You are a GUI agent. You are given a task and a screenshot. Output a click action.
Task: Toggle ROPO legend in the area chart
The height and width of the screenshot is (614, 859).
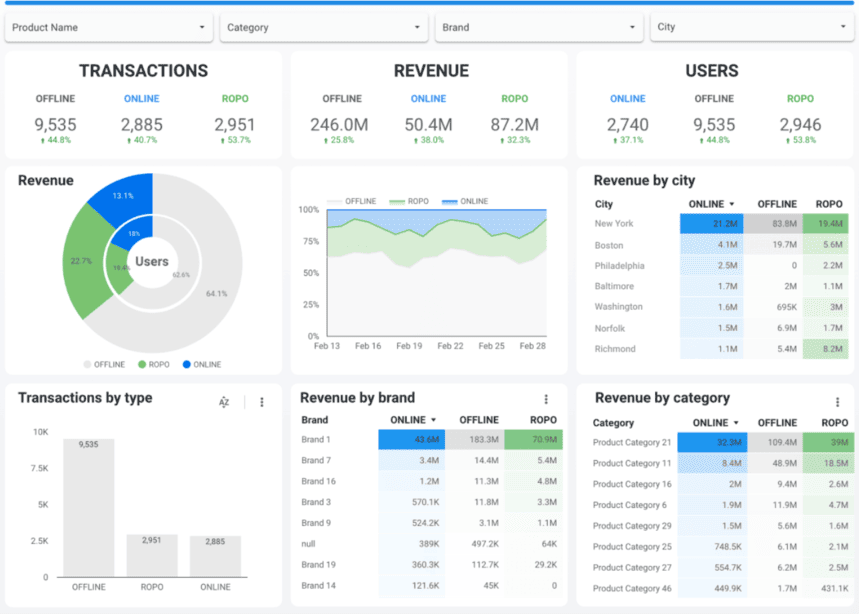(409, 202)
